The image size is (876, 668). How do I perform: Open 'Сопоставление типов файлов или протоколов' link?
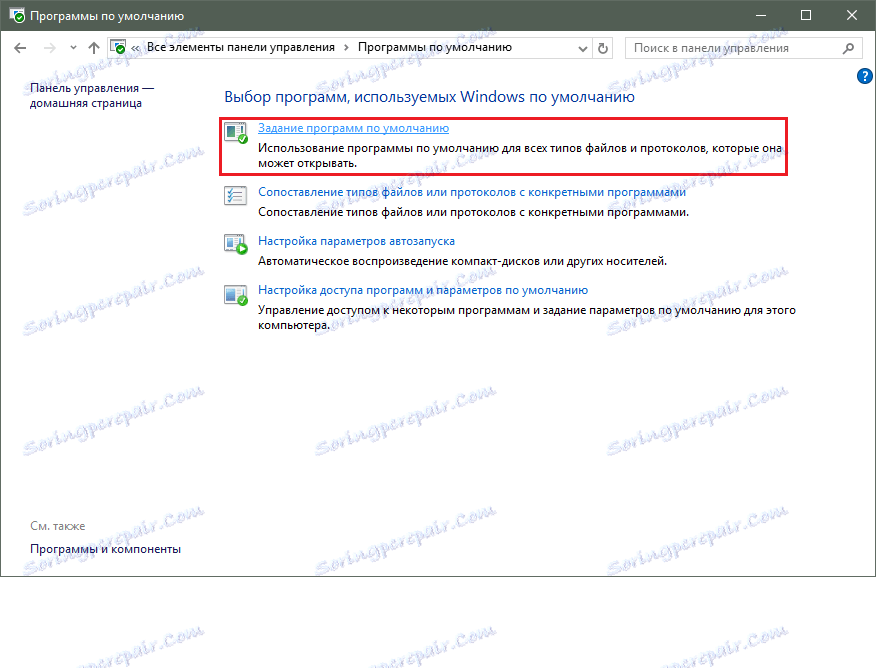click(x=472, y=192)
